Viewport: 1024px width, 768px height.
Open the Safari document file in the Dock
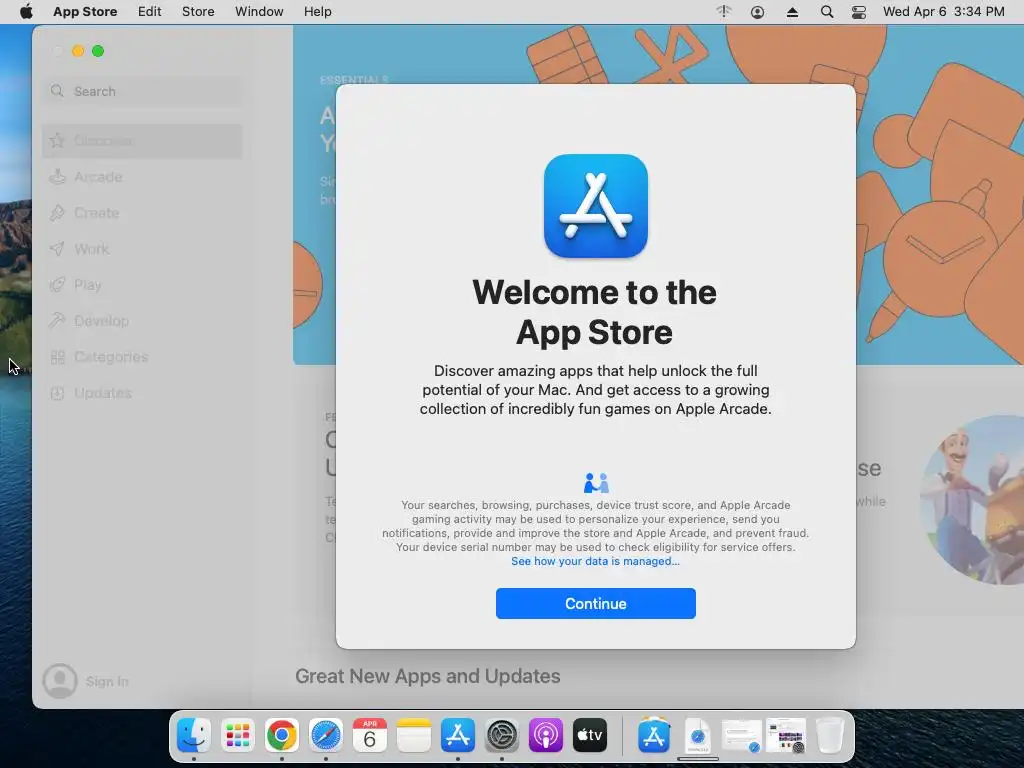point(697,736)
